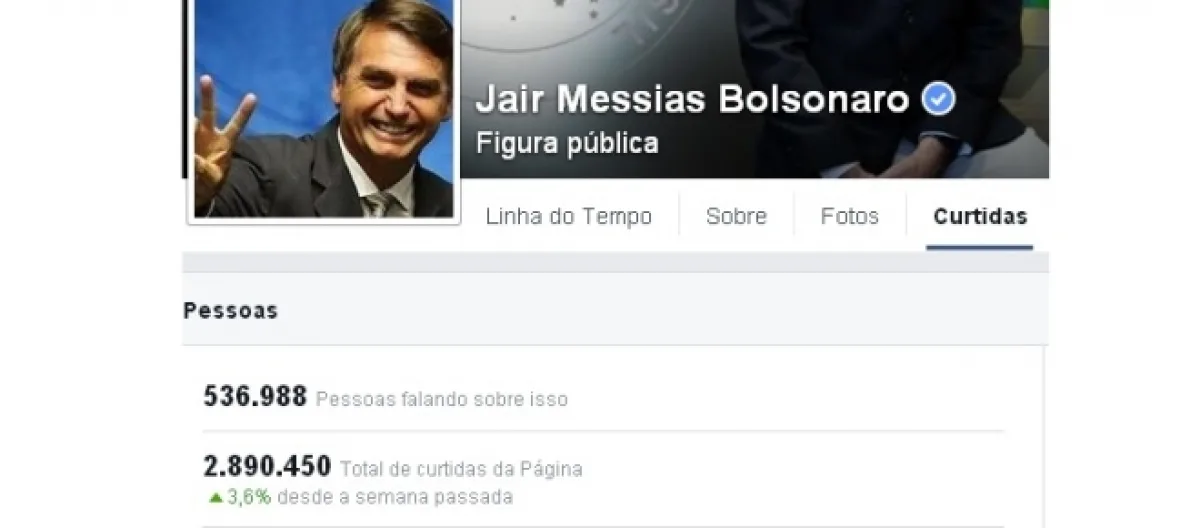Click the 3,6% growth percentage
1200x528 pixels.
click(248, 496)
